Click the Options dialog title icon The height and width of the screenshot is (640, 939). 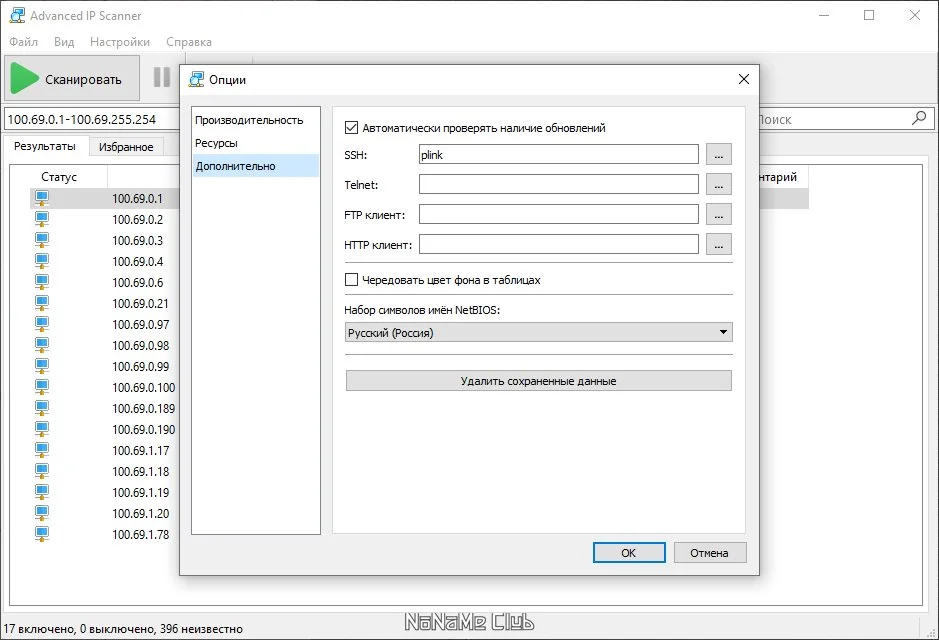196,79
